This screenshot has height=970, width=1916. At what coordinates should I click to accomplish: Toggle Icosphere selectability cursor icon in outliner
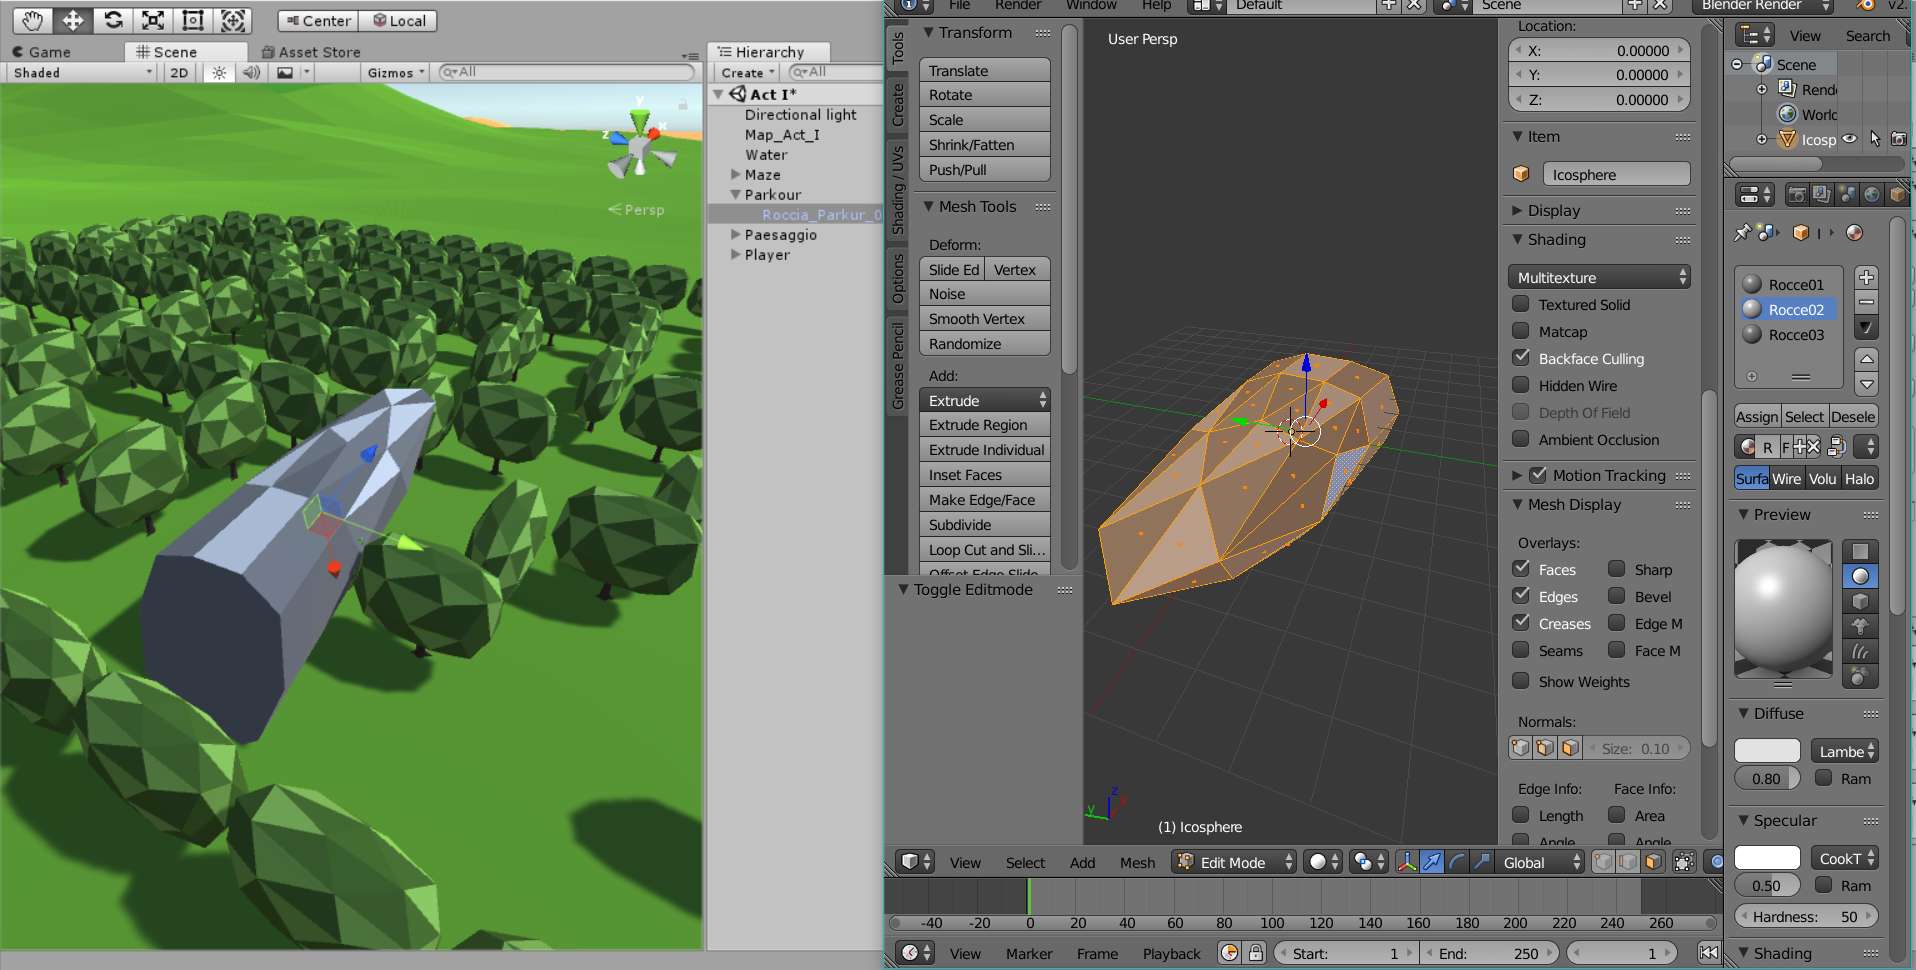point(1874,139)
